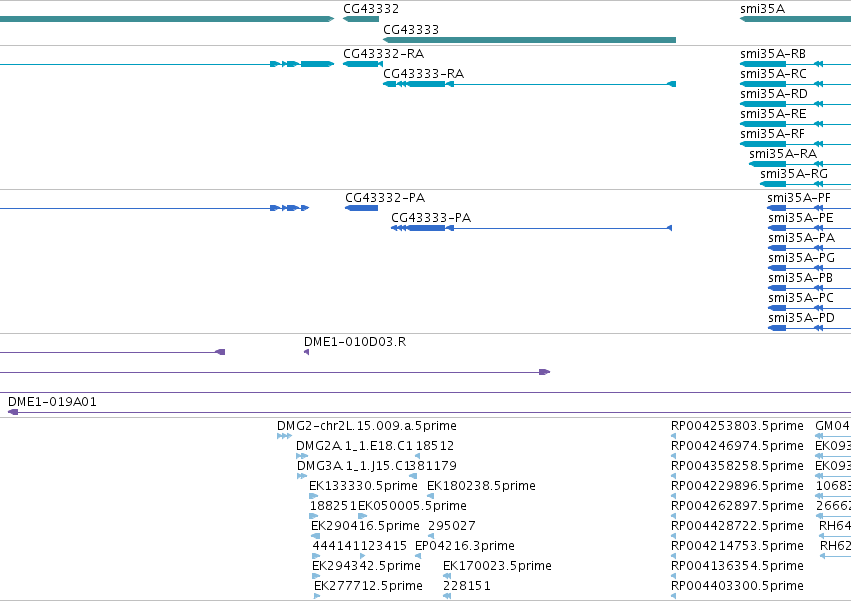The width and height of the screenshot is (851, 601).
Task: Select the DMG2-chr2L.15.009.a.5prime EST arrows
Action: 284,436
